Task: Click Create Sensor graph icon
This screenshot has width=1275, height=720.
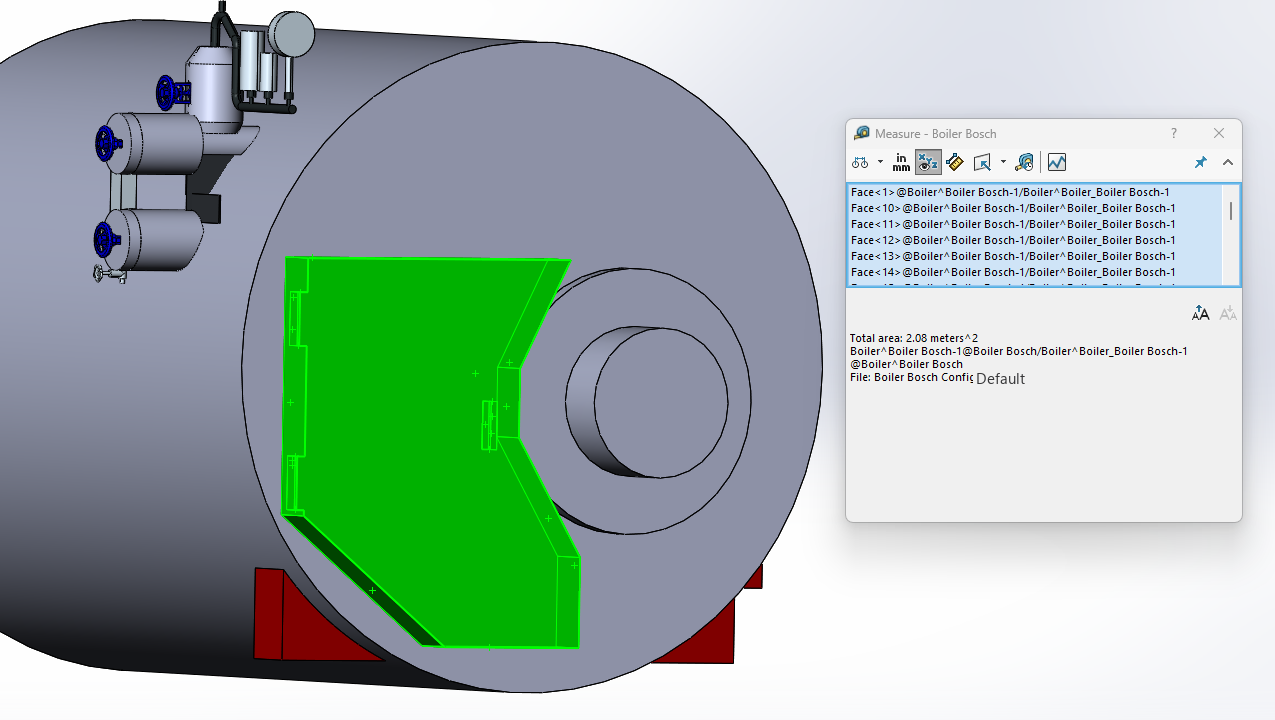Action: (1057, 162)
